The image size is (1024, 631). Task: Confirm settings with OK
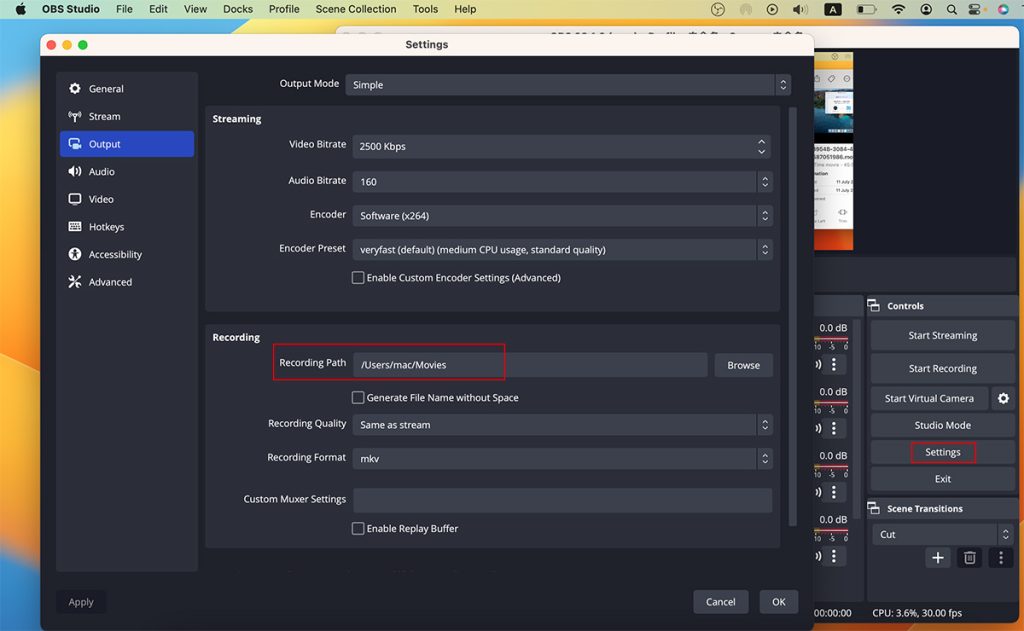click(778, 602)
